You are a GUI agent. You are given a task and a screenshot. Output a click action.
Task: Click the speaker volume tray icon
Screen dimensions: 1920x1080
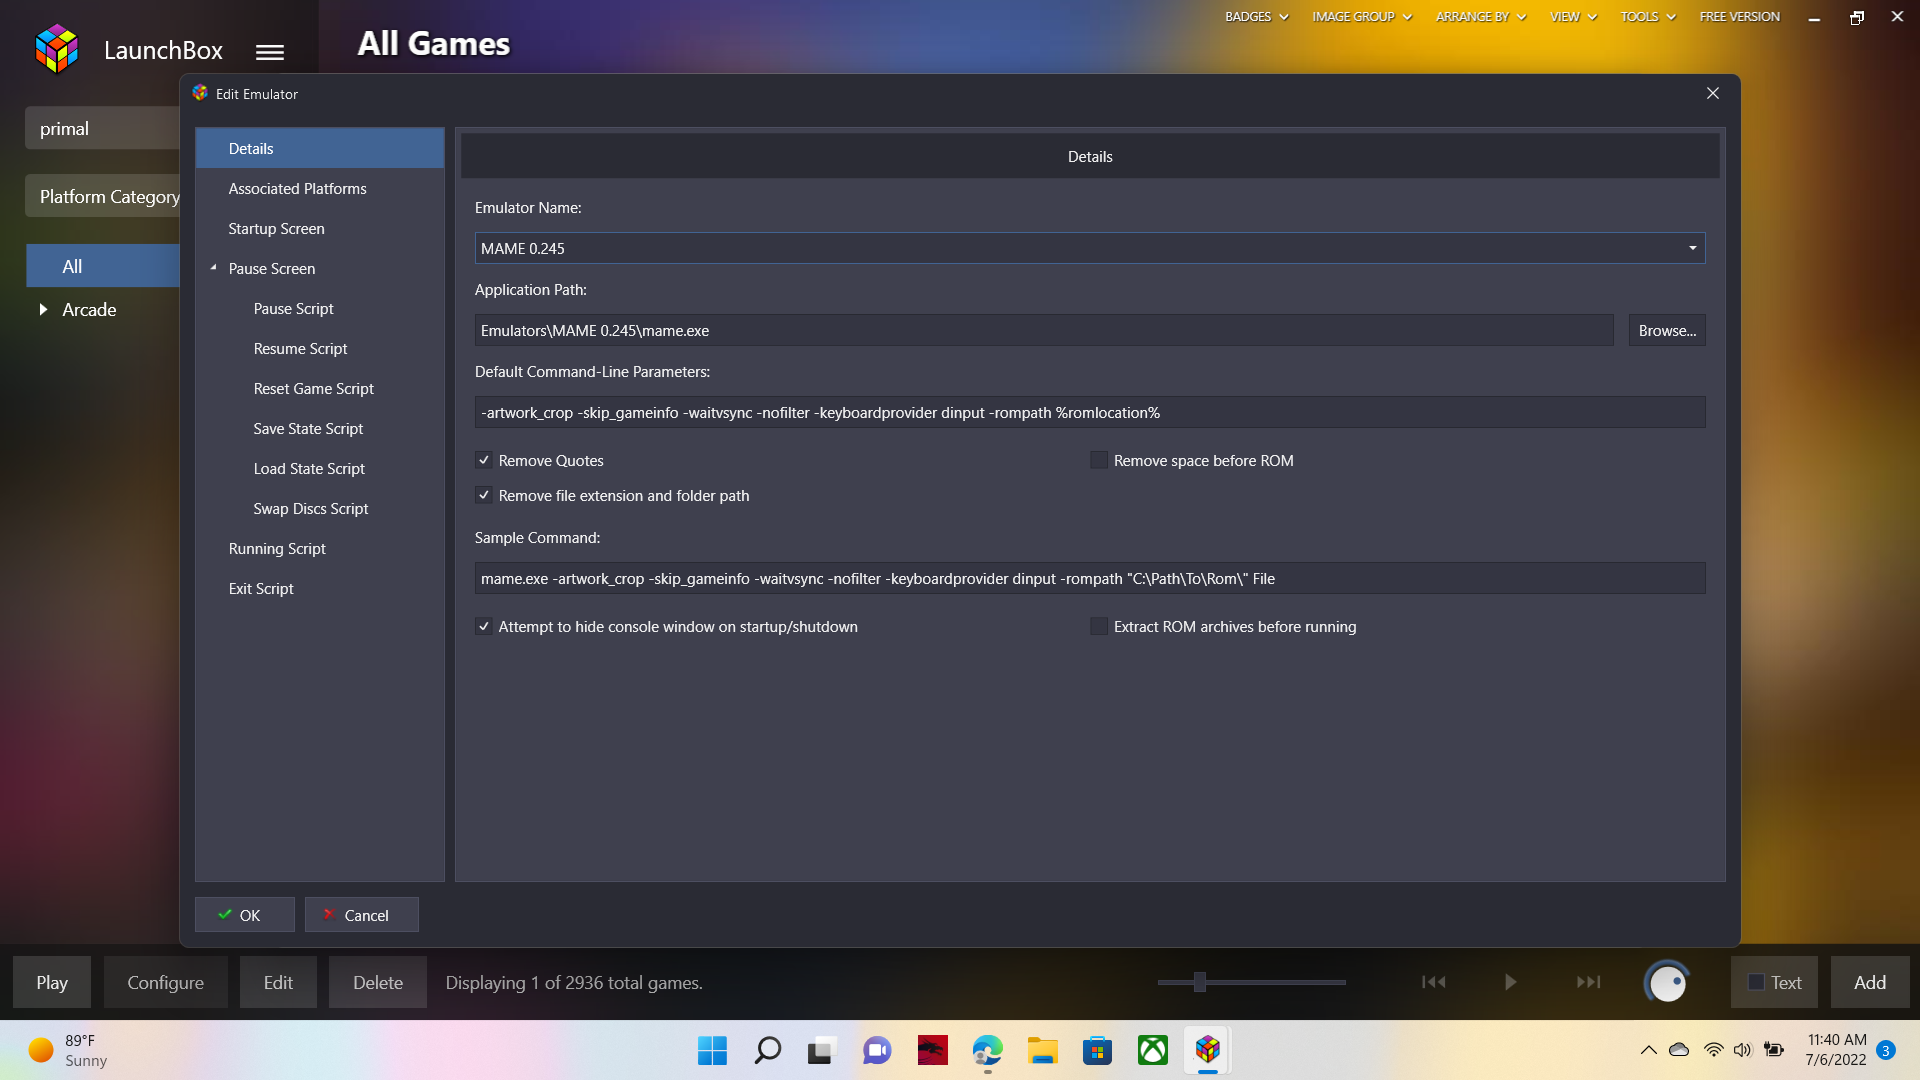(1742, 1050)
